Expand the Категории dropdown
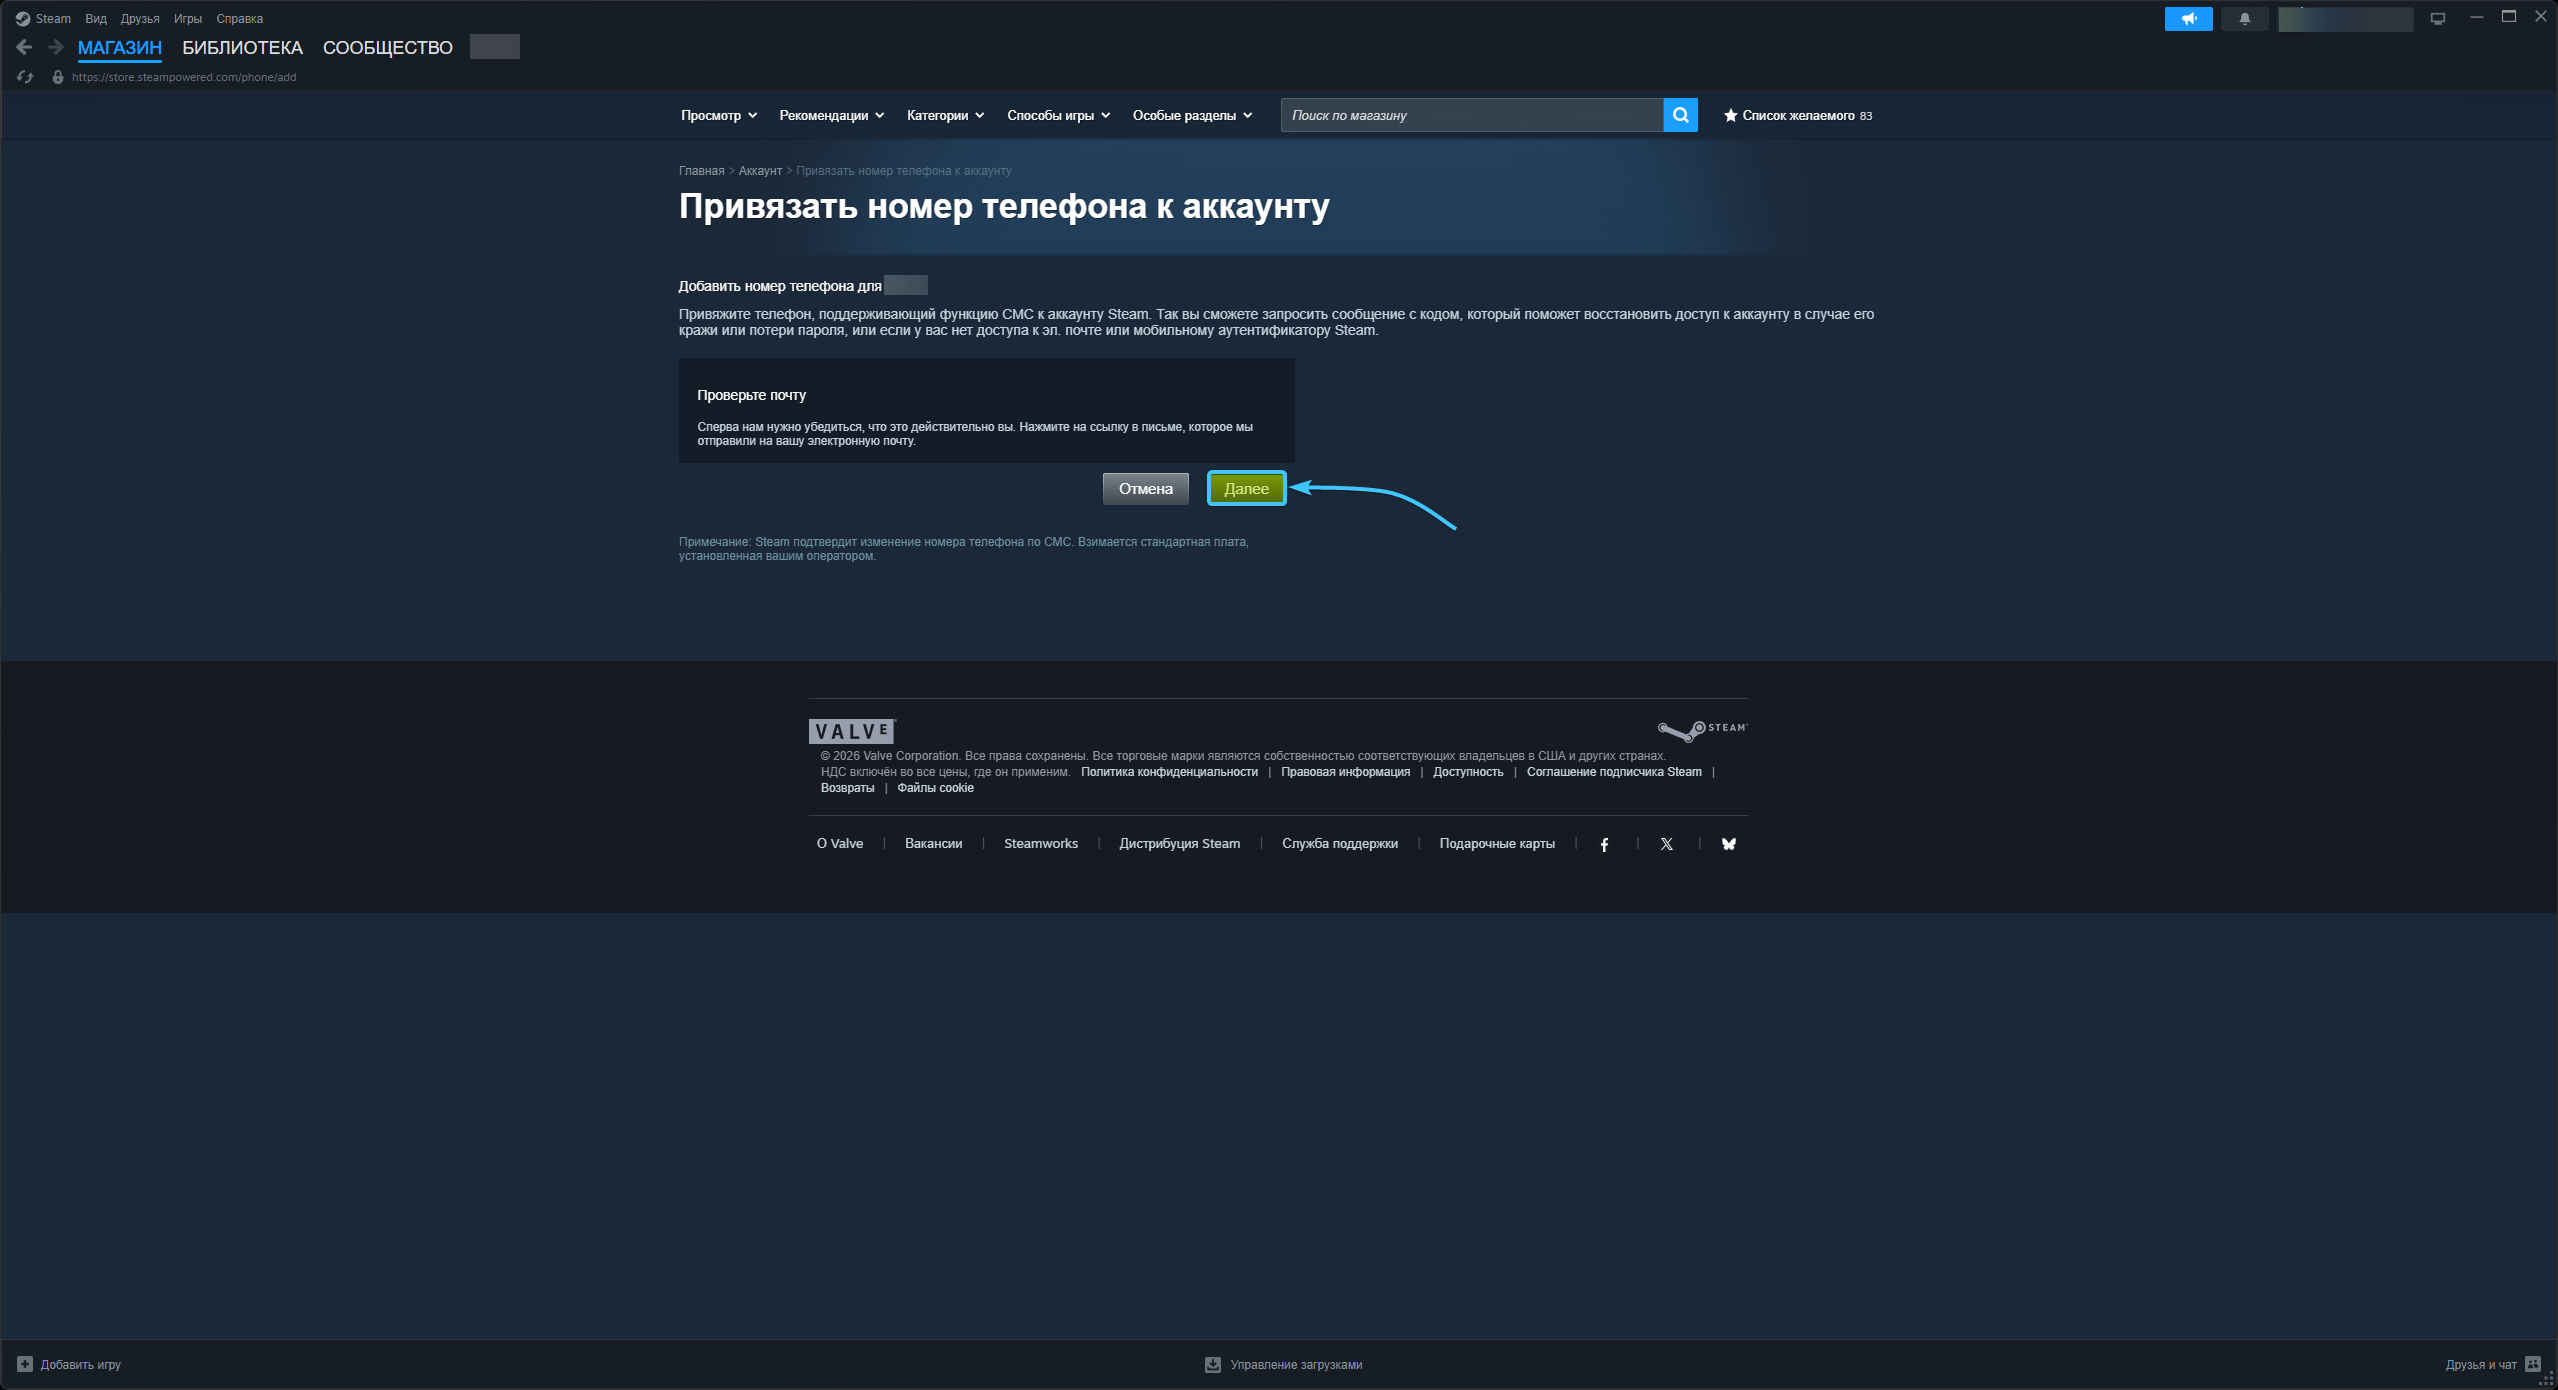 pyautogui.click(x=944, y=115)
